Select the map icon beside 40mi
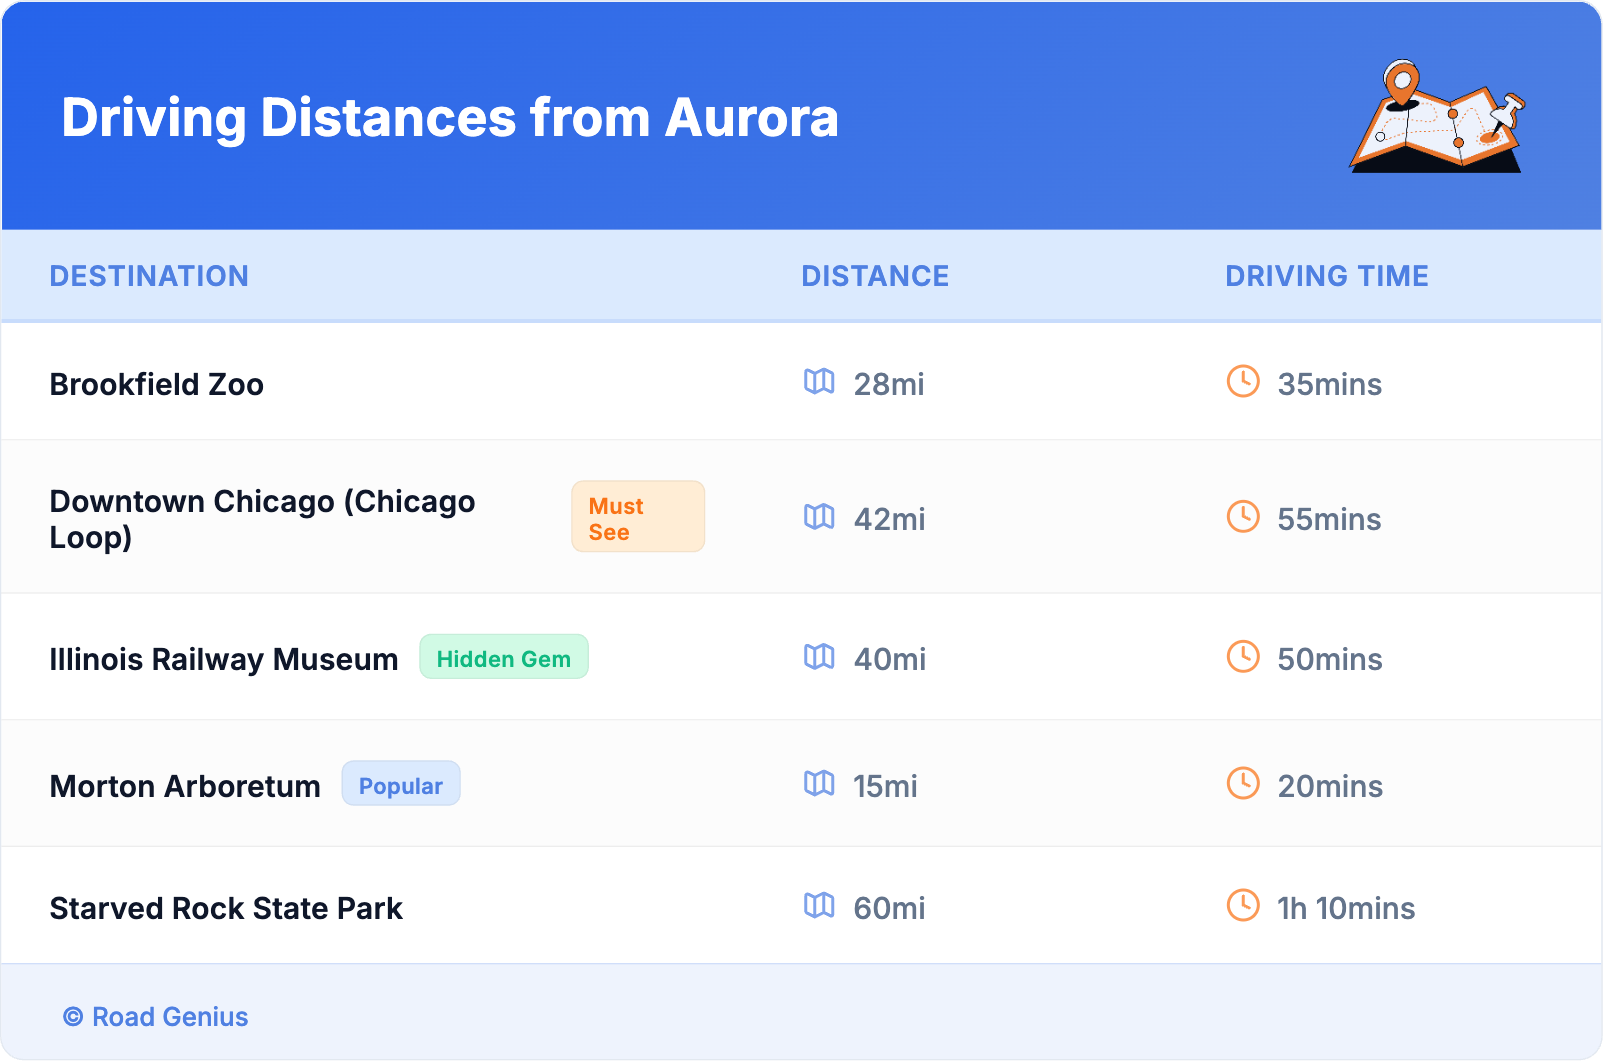 [x=819, y=657]
